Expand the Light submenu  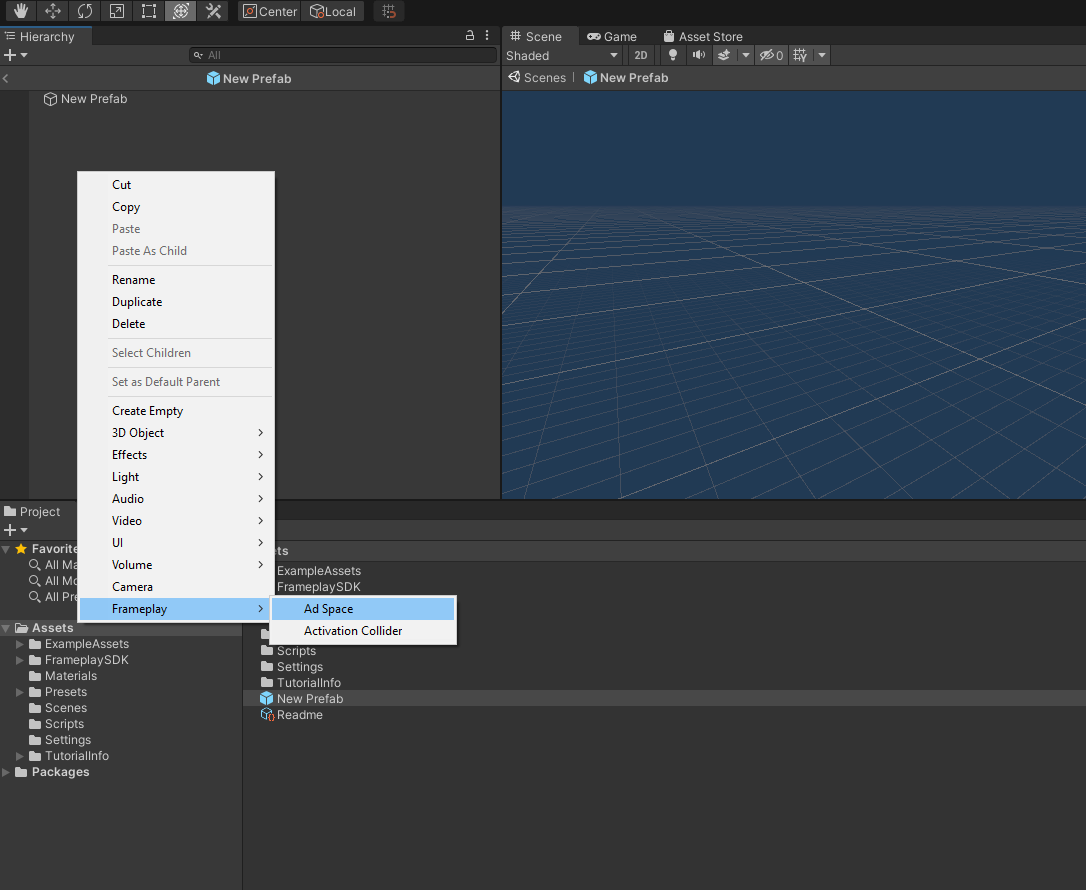tap(176, 477)
